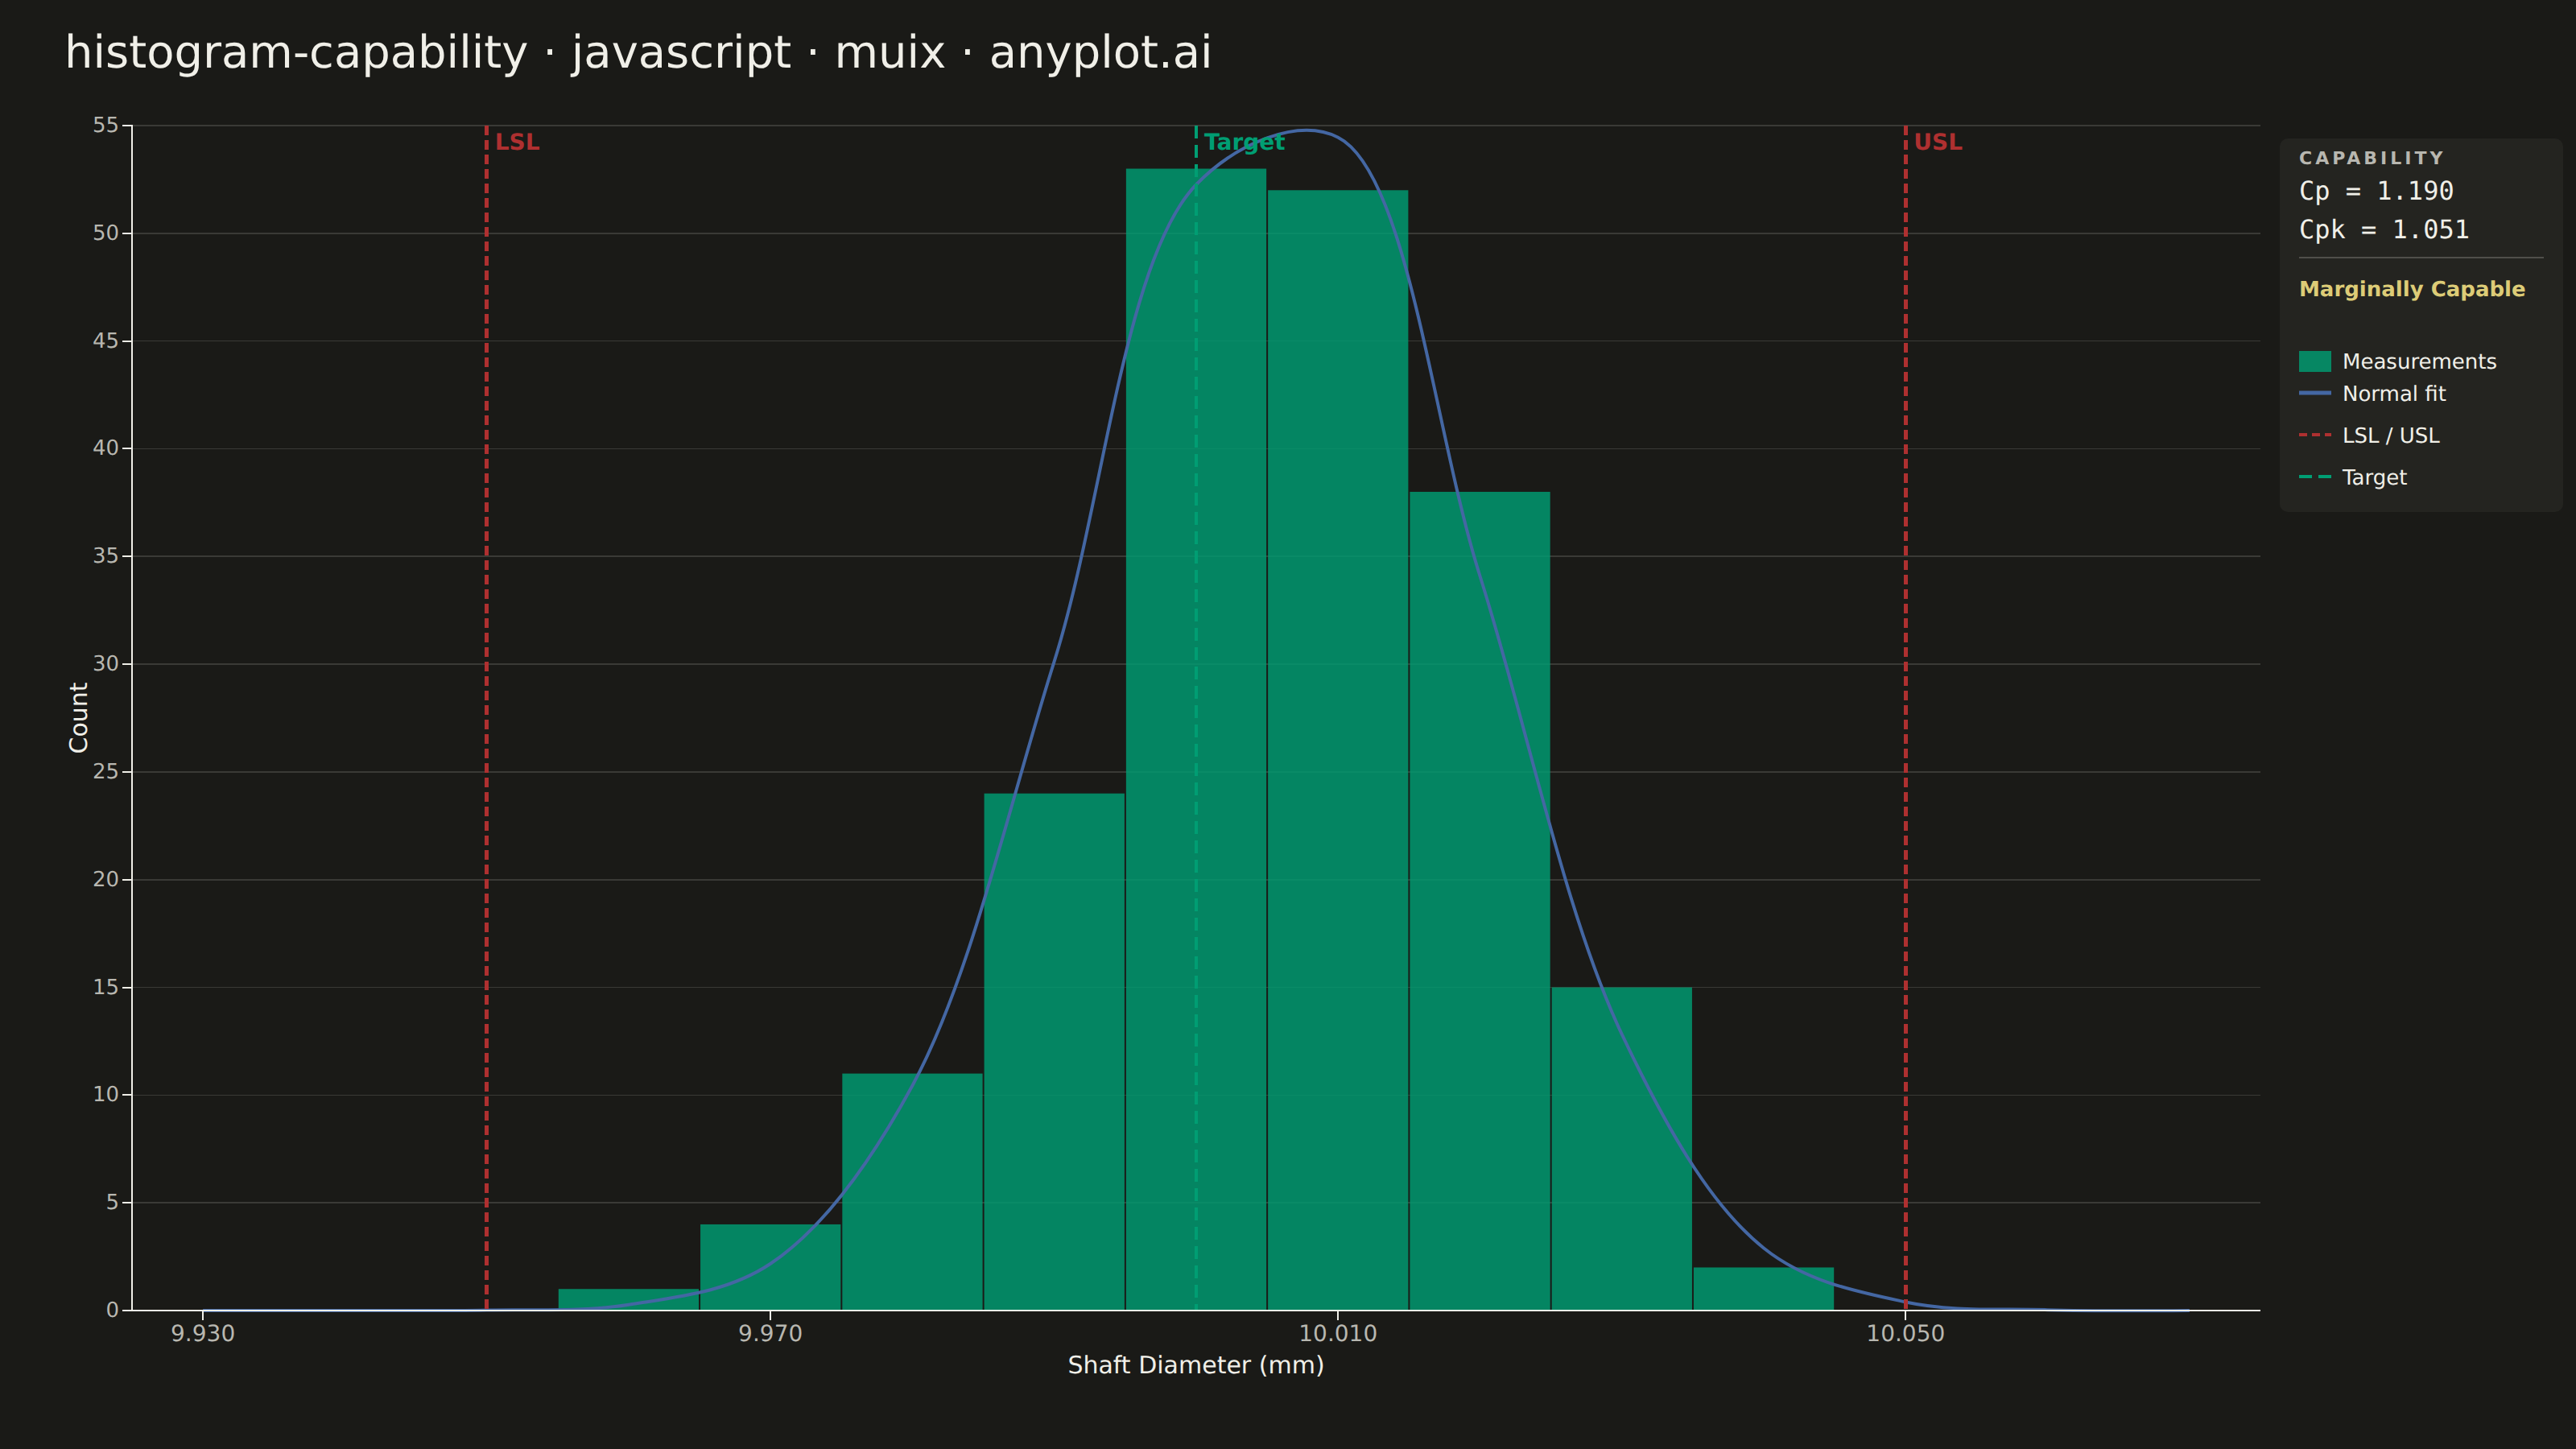Click the Shaft Diameter (mm) axis title
2576x1449 pixels.
1196,1365
